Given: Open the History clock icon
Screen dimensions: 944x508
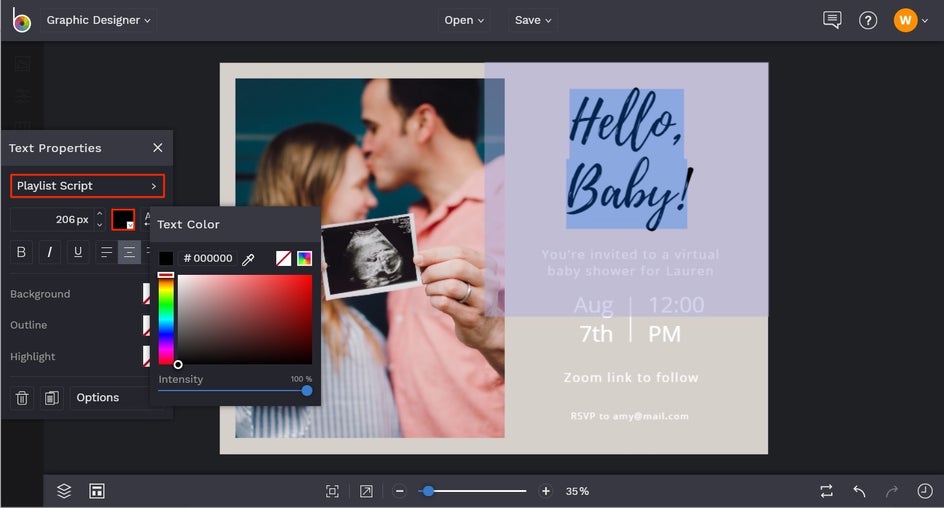Looking at the screenshot, I should point(925,491).
